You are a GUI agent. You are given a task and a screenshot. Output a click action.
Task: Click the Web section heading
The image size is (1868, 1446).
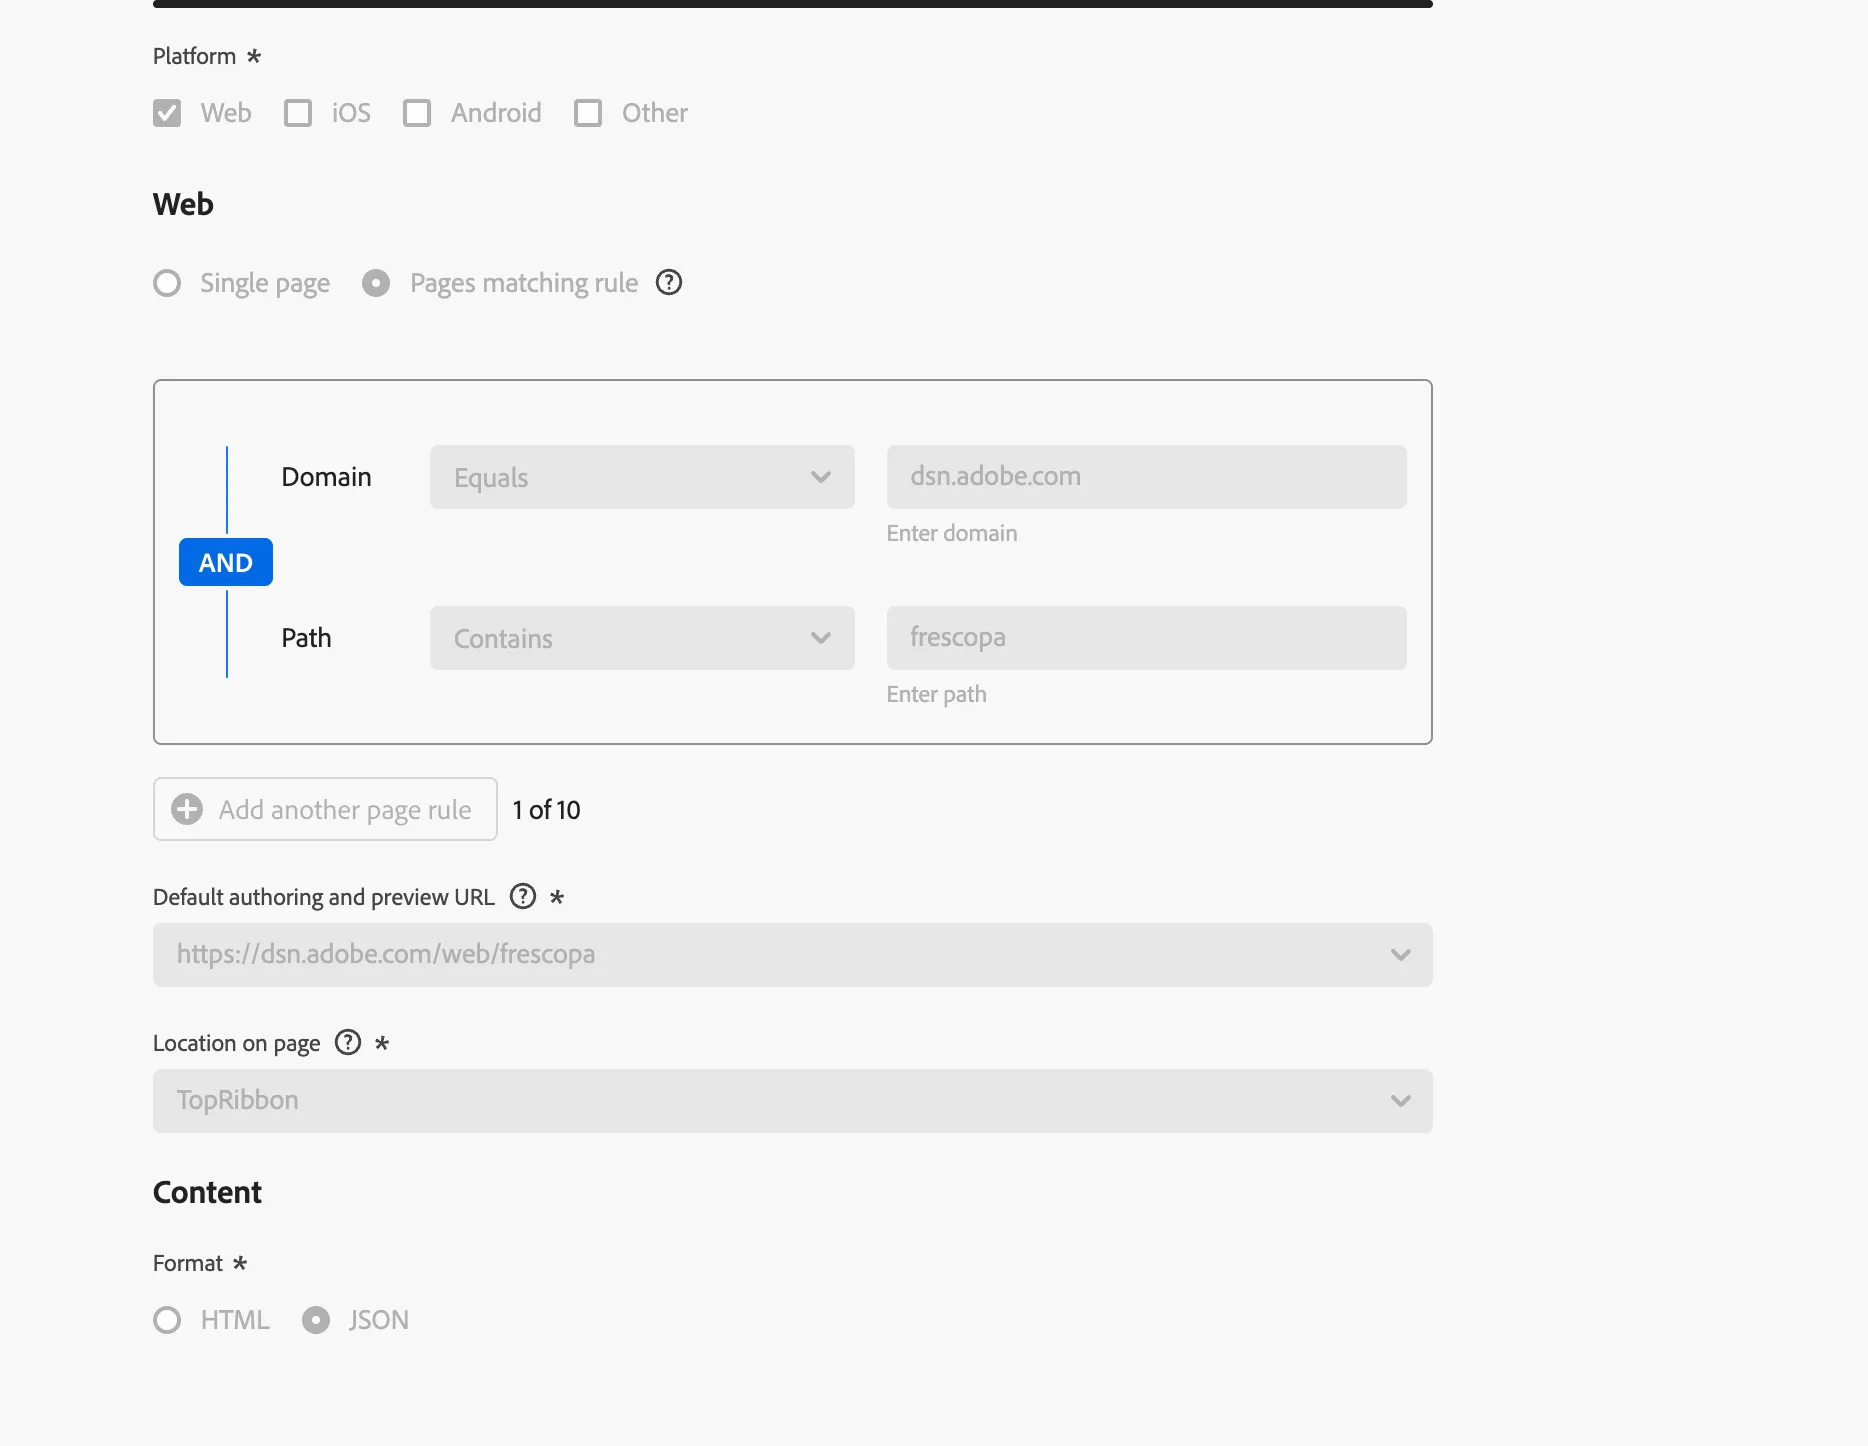pyautogui.click(x=183, y=204)
